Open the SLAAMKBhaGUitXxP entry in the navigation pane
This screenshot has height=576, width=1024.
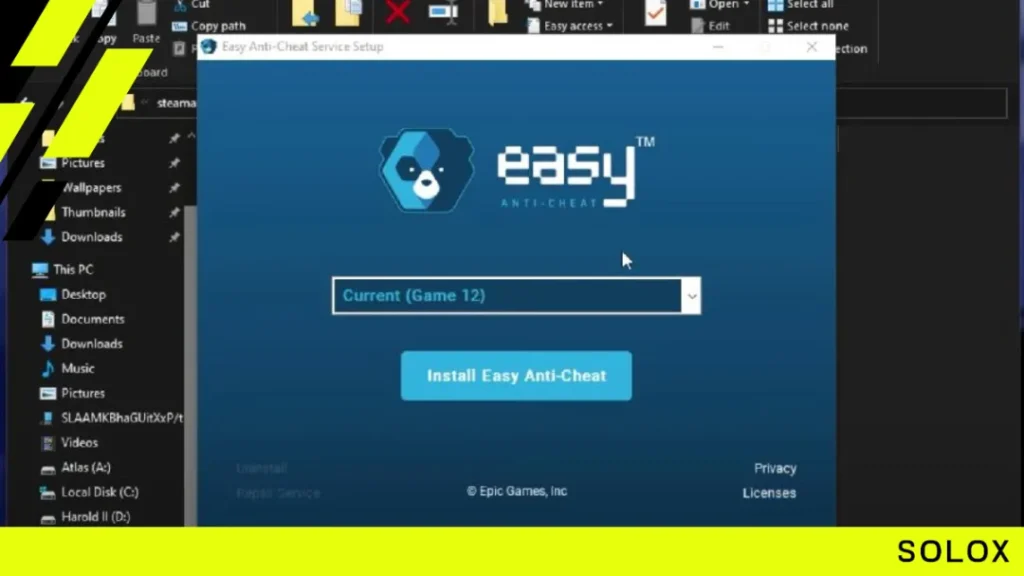click(x=111, y=418)
